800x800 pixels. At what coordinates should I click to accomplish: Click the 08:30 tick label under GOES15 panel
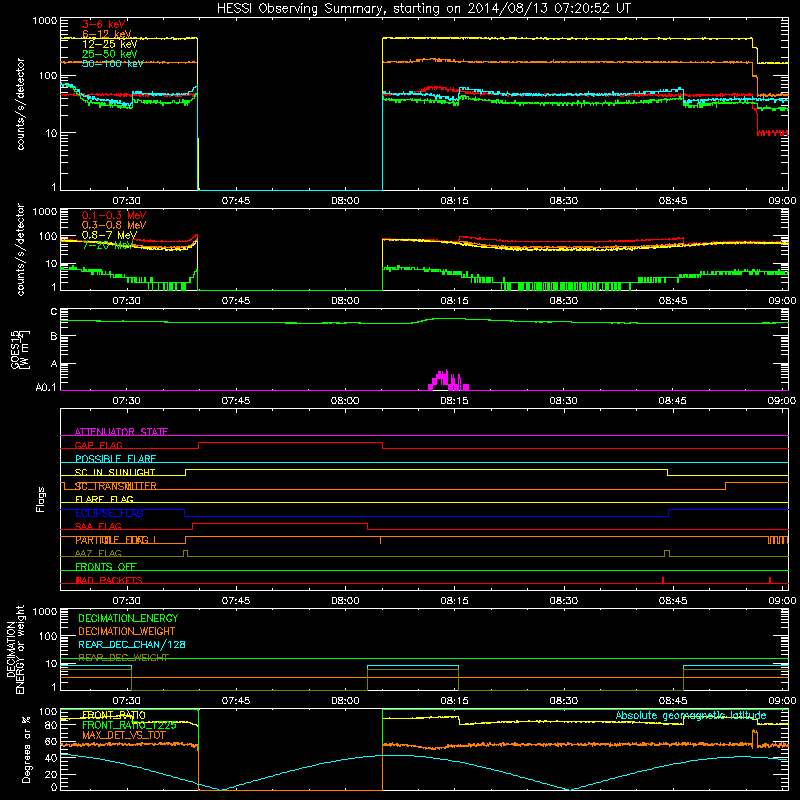click(563, 401)
